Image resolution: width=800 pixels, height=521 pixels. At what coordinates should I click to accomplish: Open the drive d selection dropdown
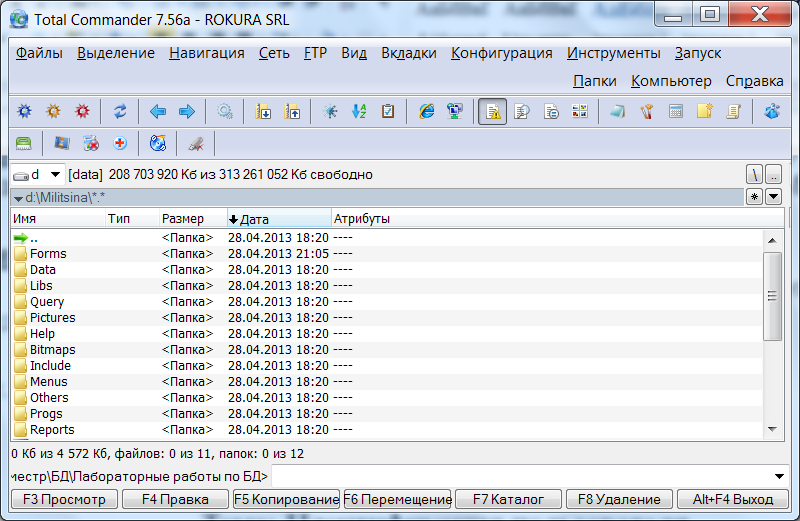37,175
